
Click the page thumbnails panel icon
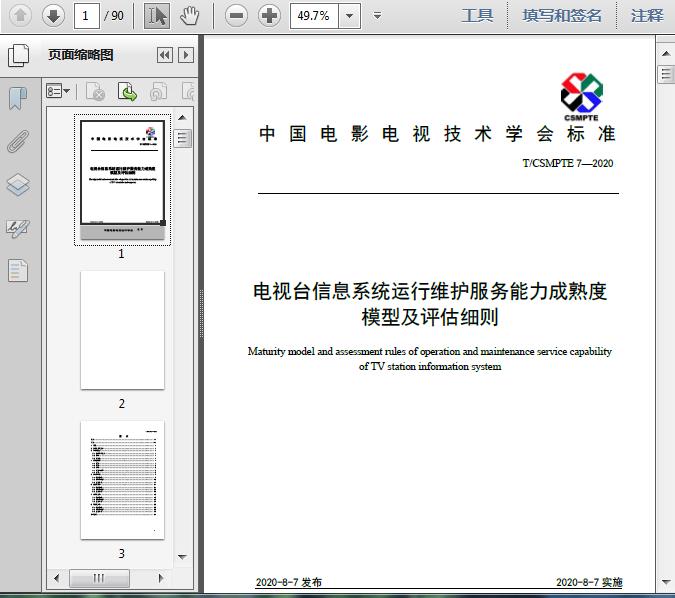pyautogui.click(x=19, y=55)
